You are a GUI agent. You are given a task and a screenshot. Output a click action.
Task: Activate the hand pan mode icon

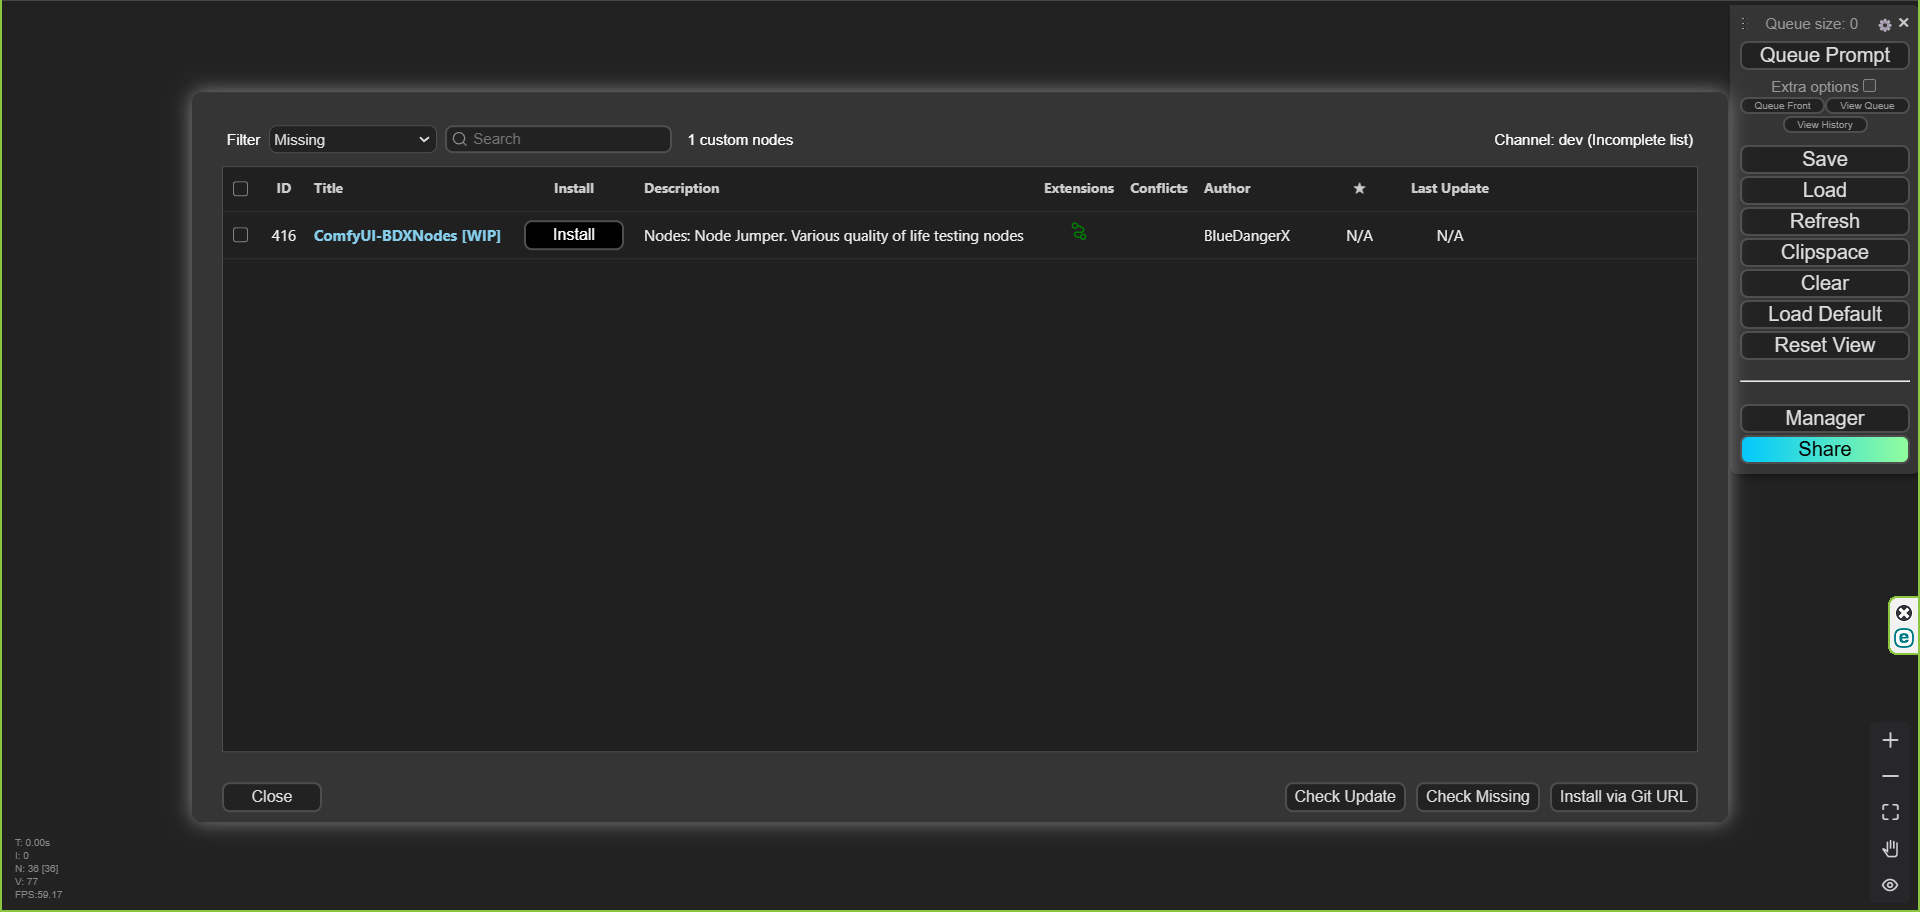click(1890, 849)
